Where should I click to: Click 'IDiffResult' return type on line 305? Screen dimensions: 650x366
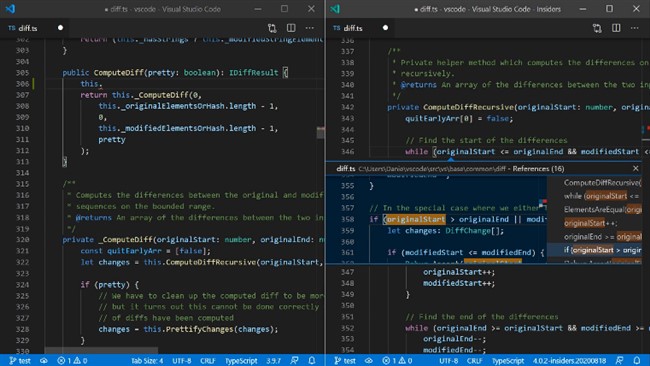[253, 73]
